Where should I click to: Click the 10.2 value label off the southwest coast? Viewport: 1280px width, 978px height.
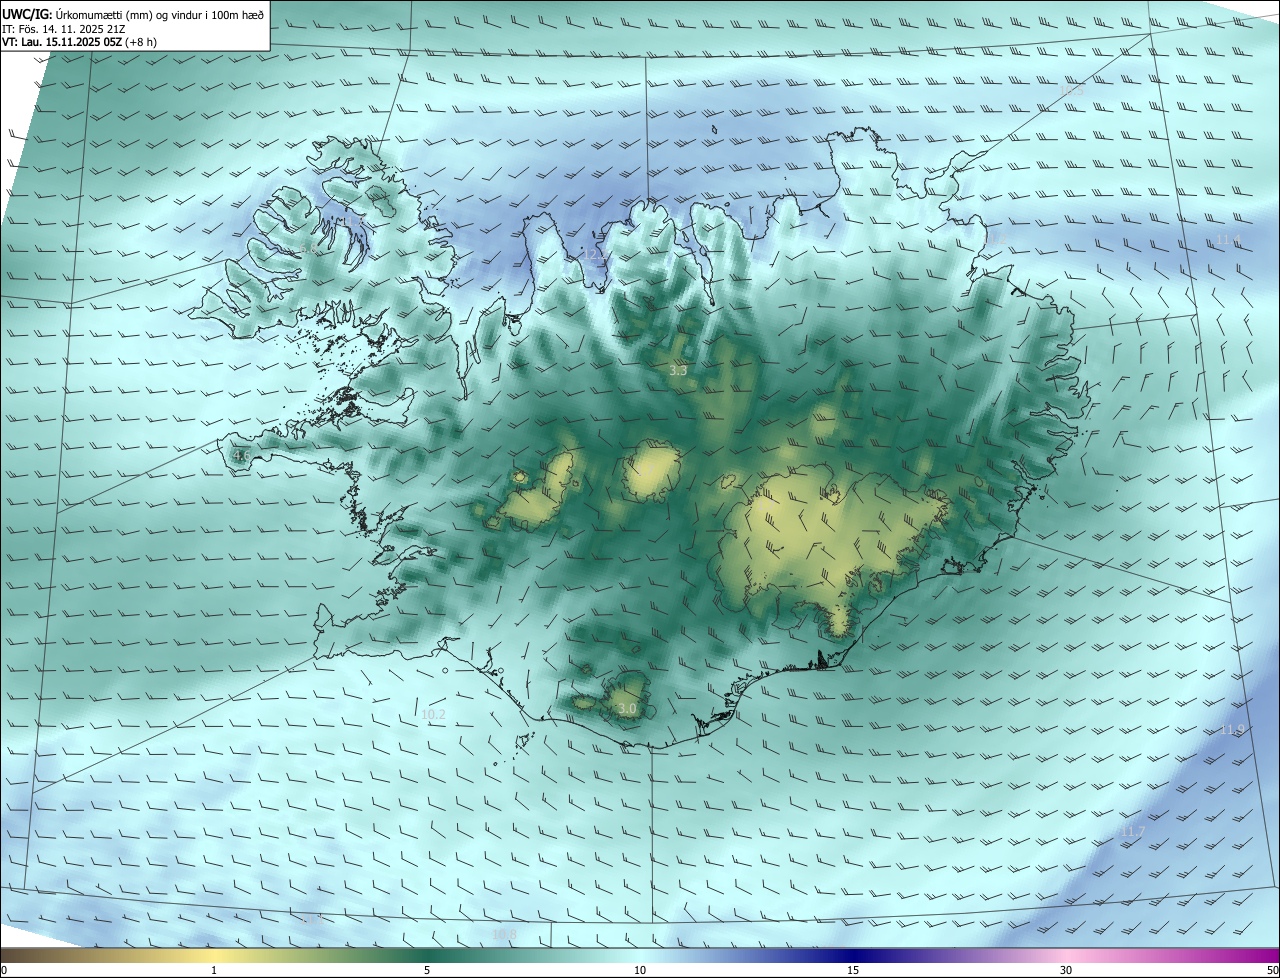(x=433, y=715)
